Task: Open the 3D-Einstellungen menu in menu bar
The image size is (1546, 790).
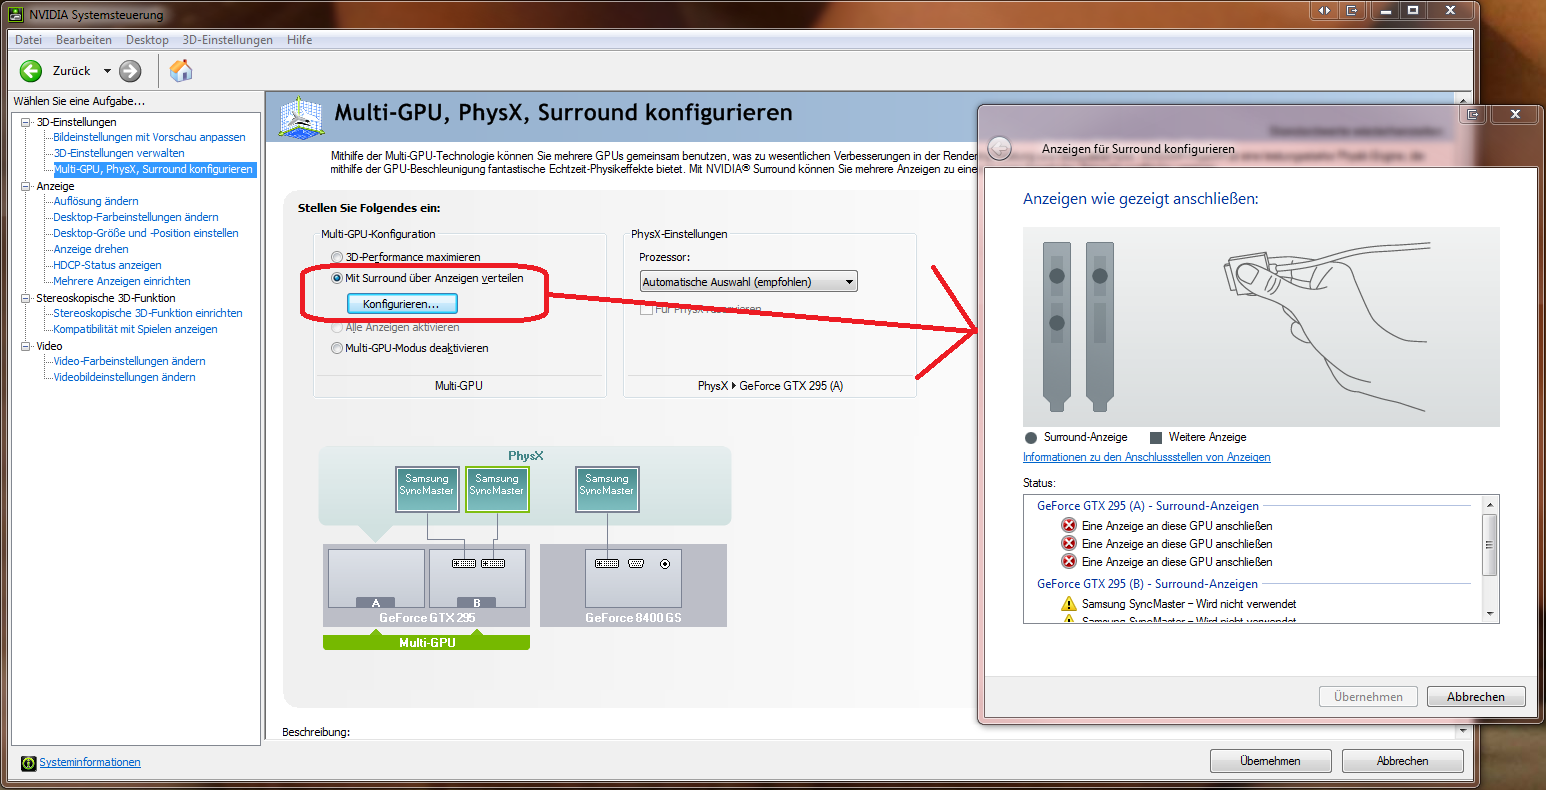Action: 228,40
